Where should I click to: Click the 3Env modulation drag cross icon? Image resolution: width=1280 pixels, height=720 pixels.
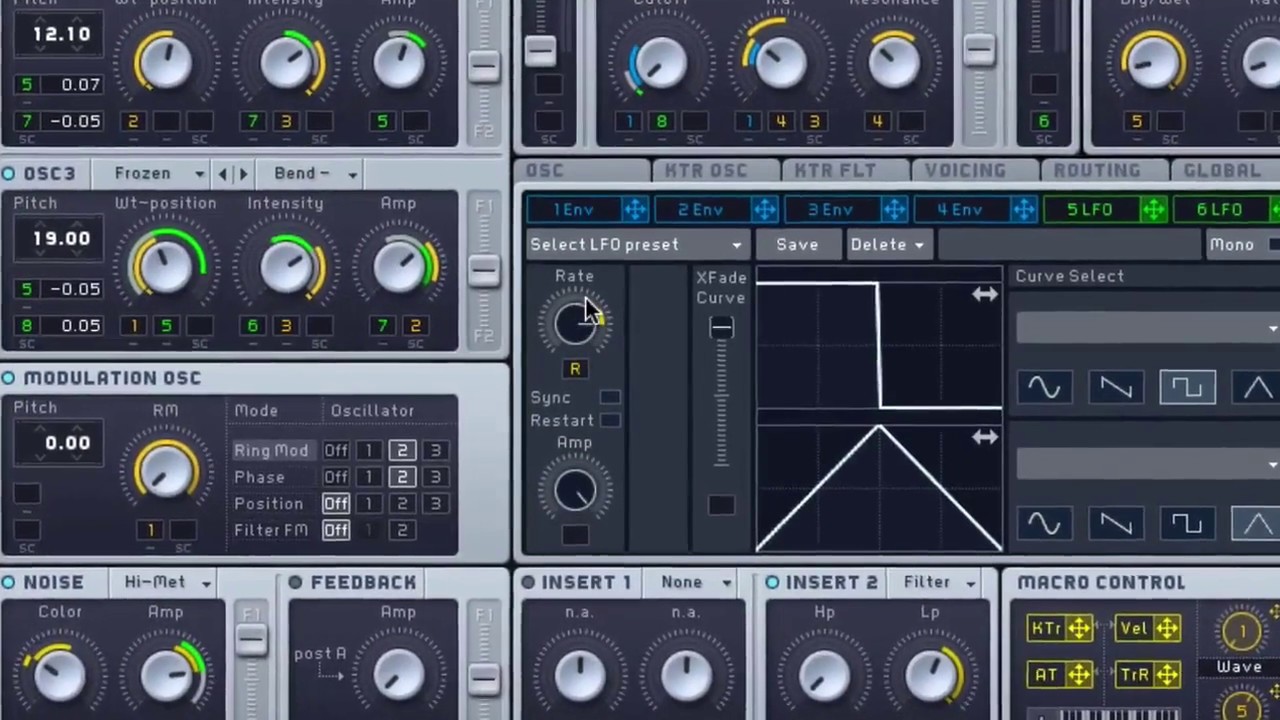tap(895, 210)
